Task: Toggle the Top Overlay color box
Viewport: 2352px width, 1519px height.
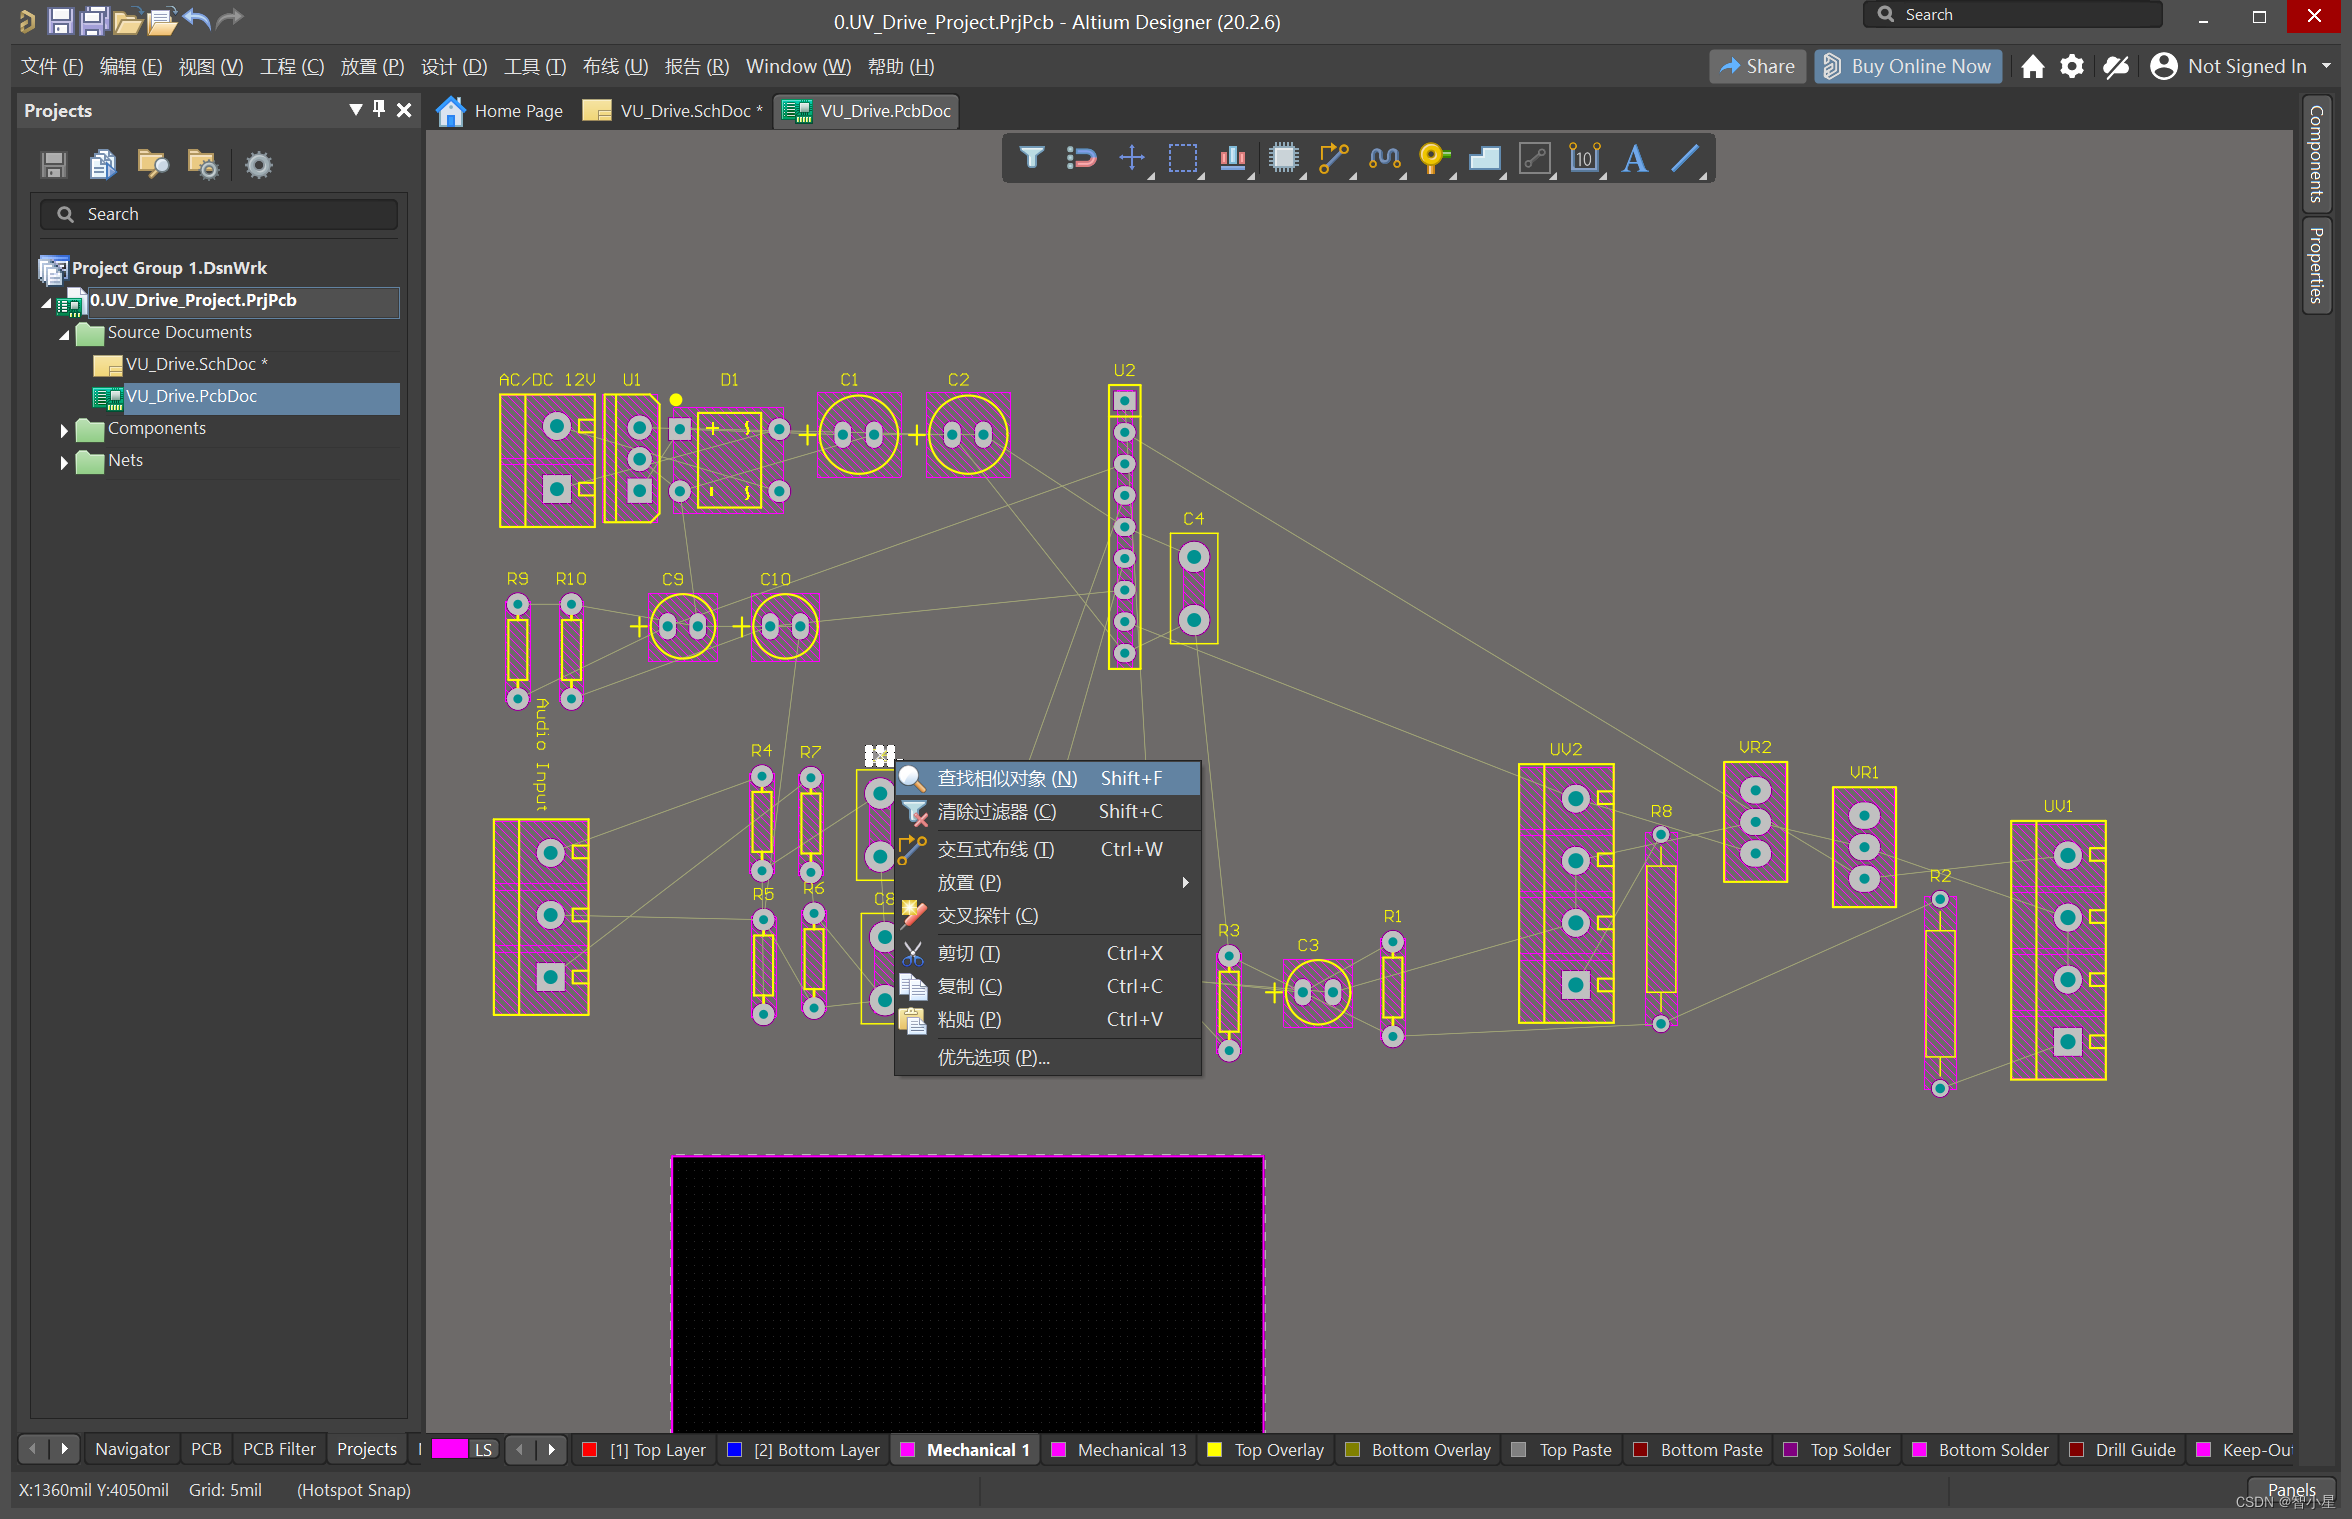Action: pos(1215,1450)
